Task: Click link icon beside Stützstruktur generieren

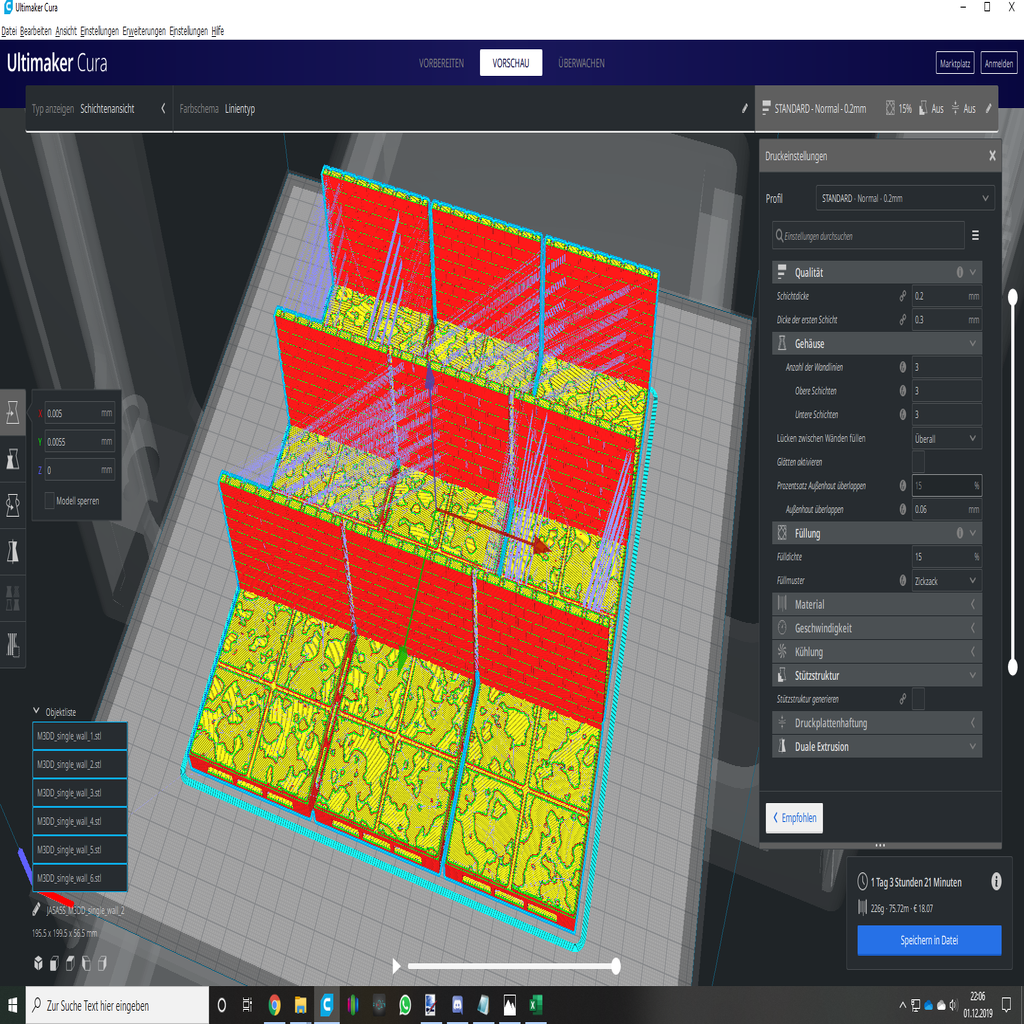Action: [903, 699]
